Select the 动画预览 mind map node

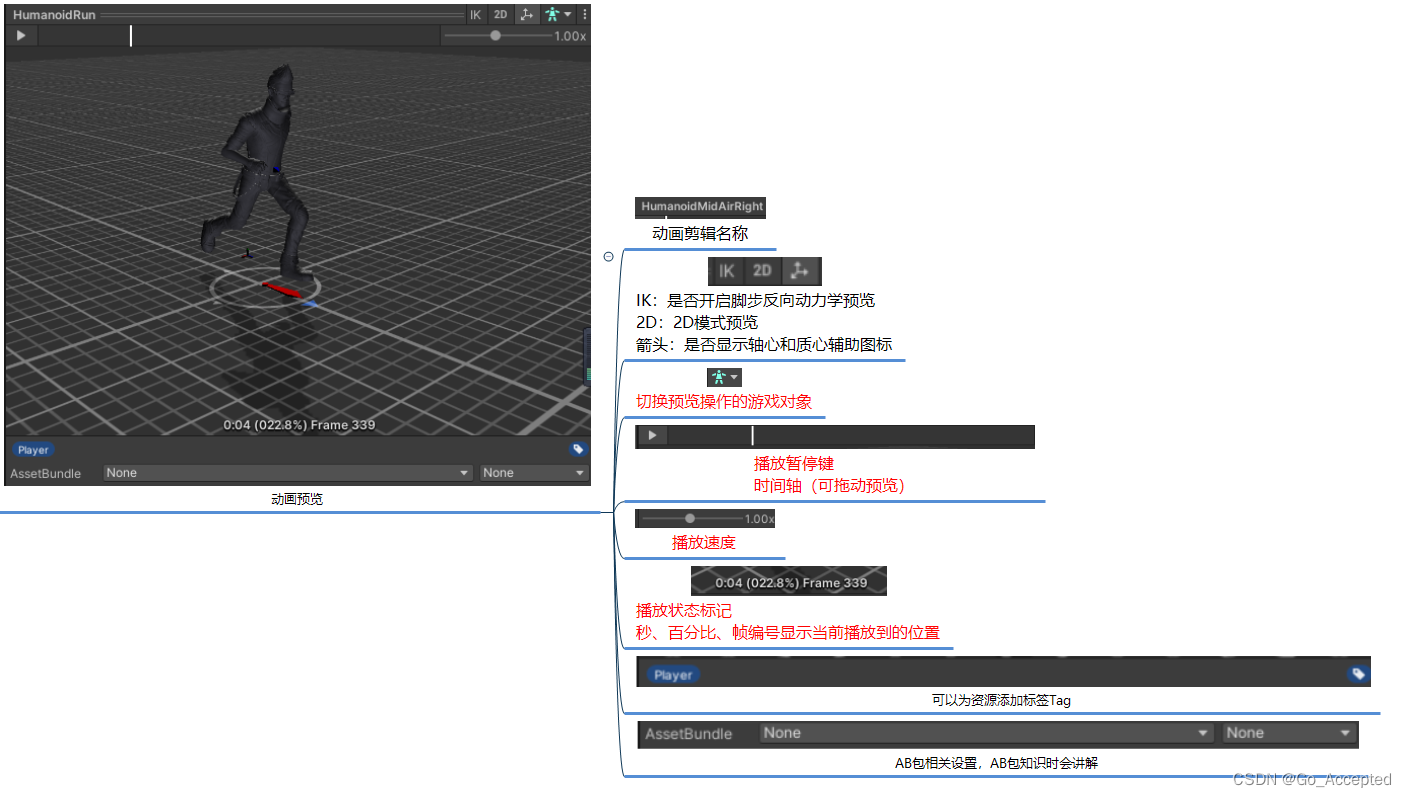[x=297, y=499]
